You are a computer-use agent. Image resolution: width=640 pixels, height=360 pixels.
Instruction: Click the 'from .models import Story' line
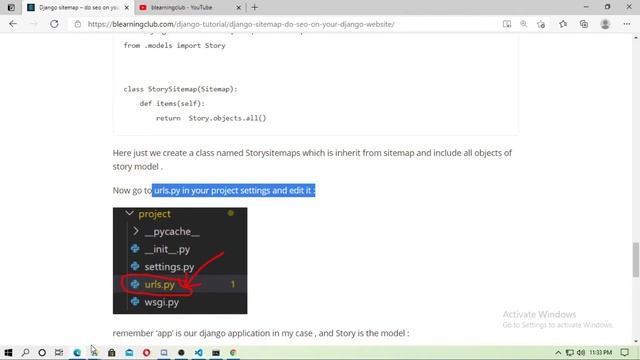pyautogui.click(x=174, y=46)
